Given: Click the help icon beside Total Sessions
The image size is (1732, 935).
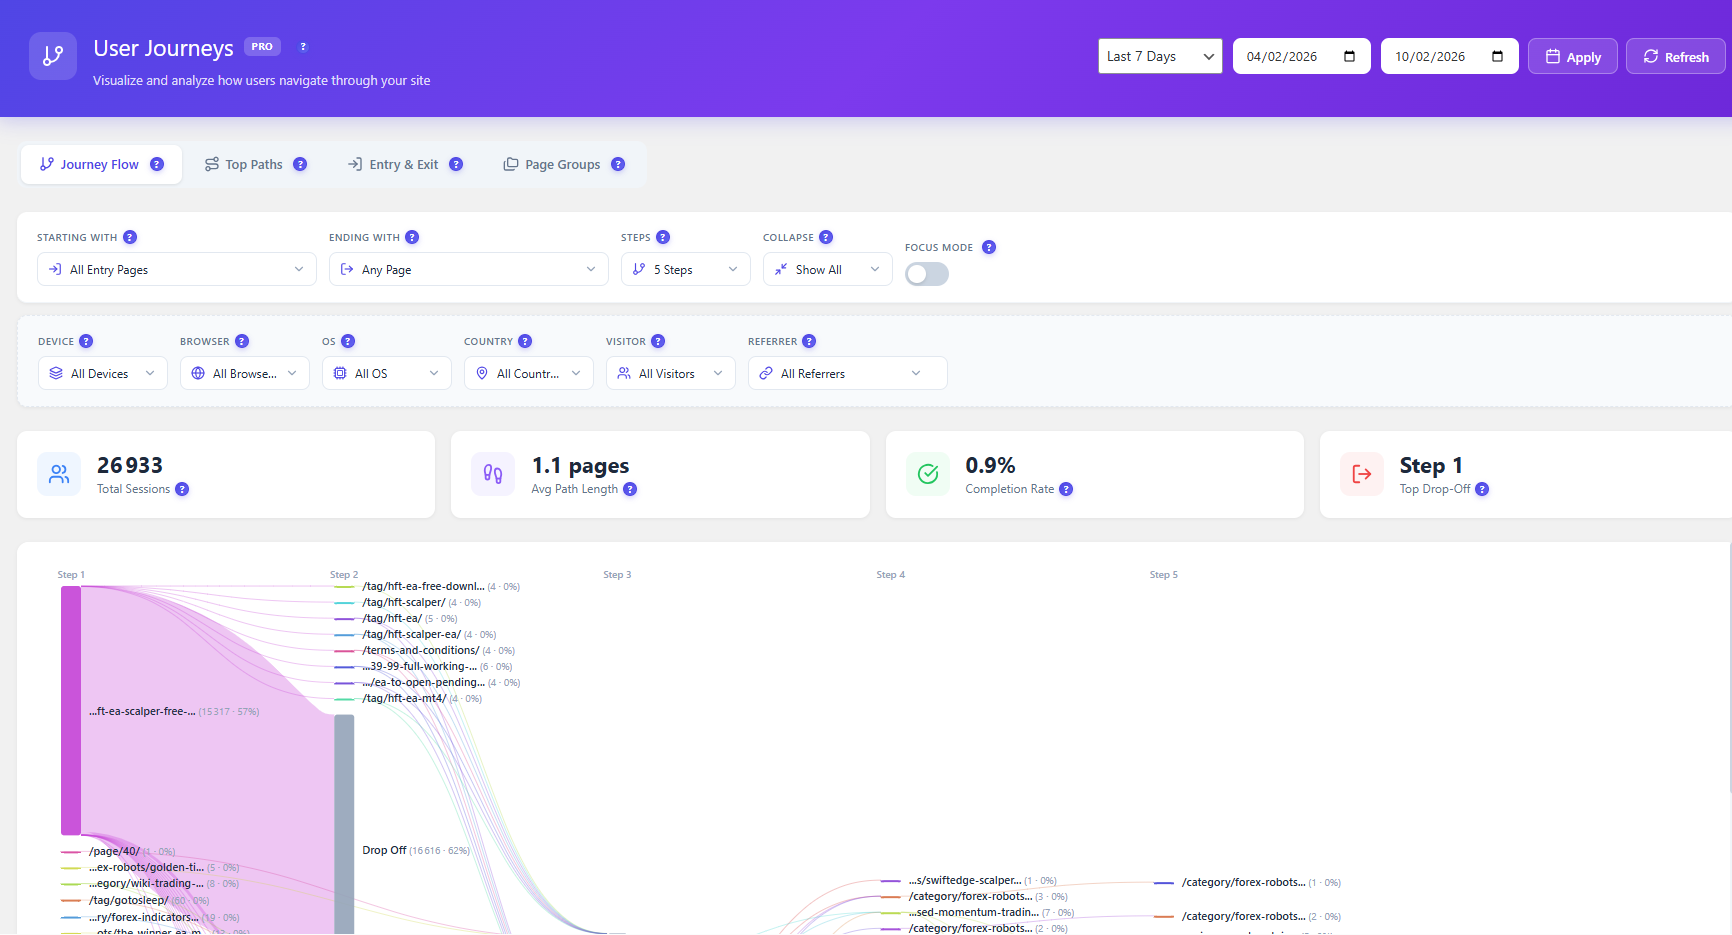Looking at the screenshot, I should (182, 489).
